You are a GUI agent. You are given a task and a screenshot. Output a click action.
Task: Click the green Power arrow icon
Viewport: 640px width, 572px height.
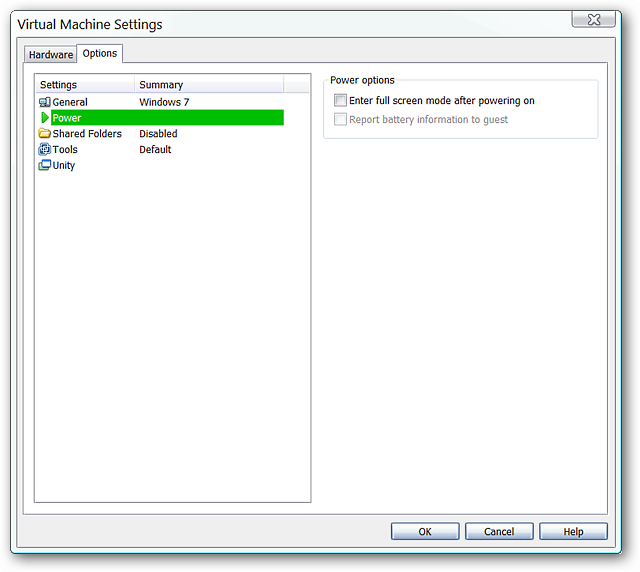point(45,118)
